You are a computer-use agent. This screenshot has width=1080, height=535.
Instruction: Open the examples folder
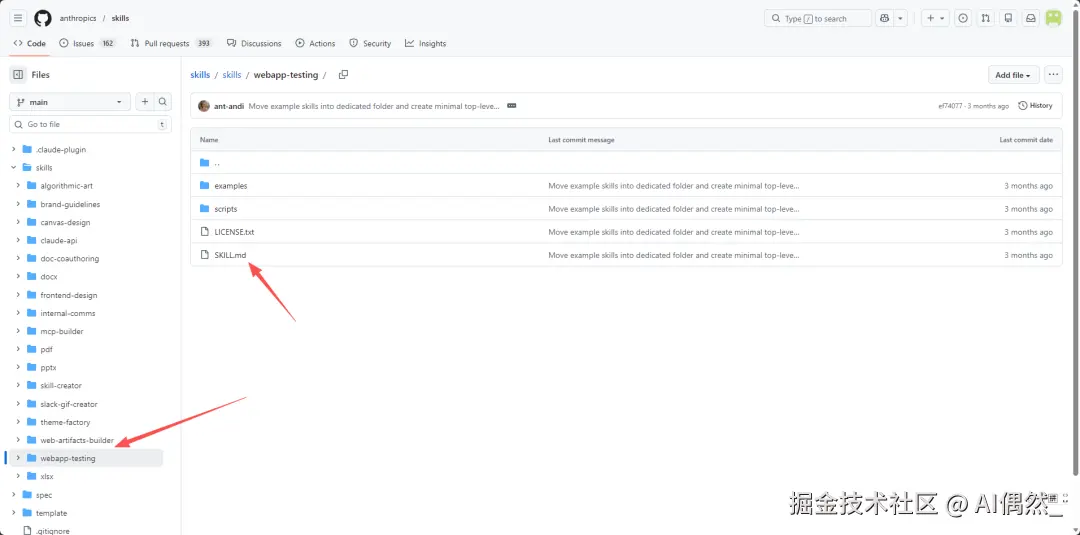[x=231, y=186]
